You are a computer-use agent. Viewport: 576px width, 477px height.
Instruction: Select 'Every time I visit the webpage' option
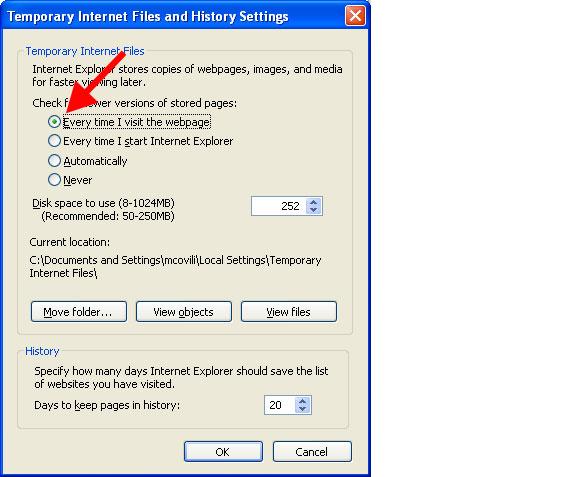coord(54,122)
